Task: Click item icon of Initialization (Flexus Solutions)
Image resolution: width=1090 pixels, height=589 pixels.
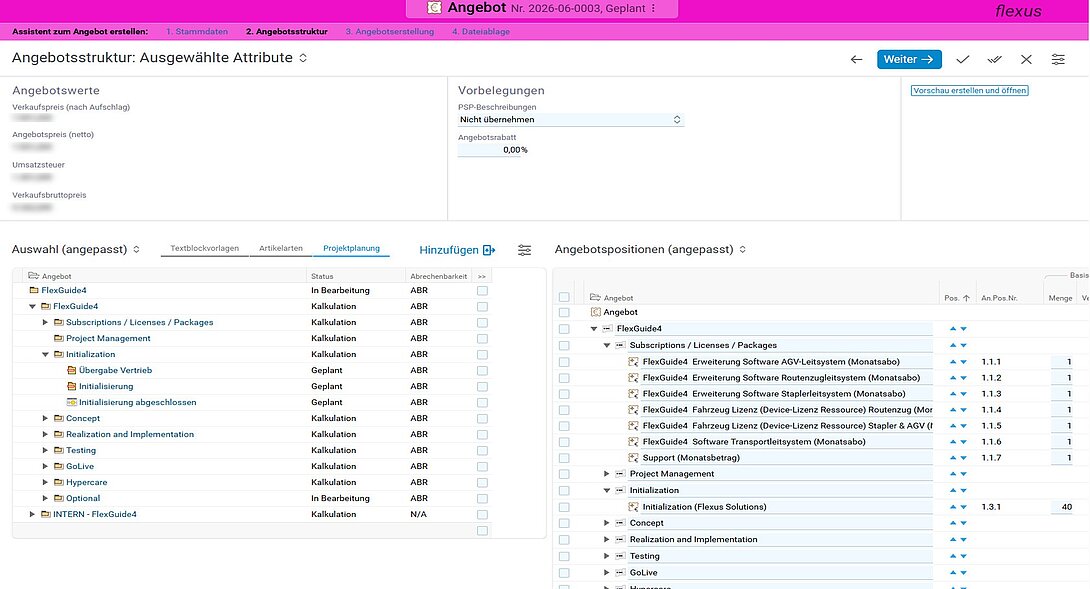Action: click(633, 507)
